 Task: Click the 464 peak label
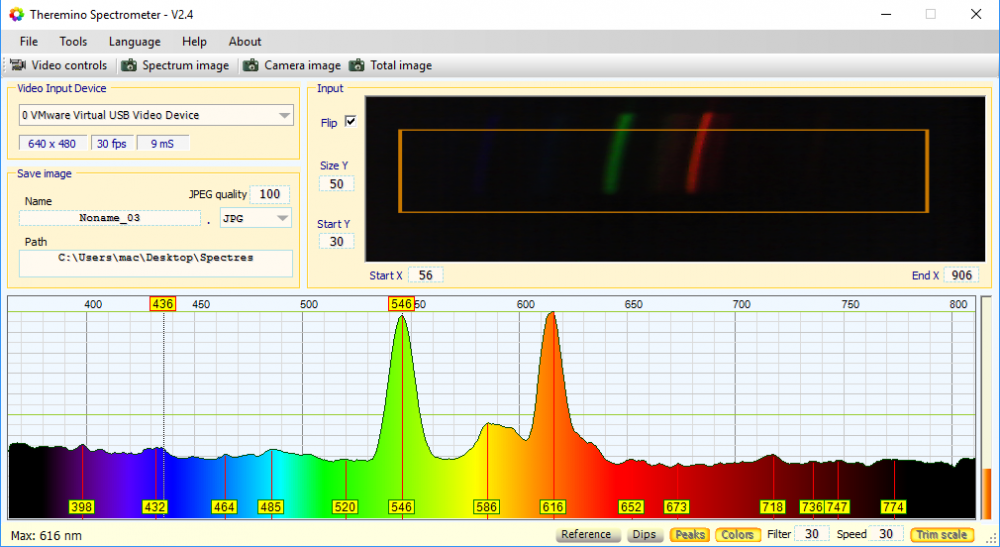[224, 507]
